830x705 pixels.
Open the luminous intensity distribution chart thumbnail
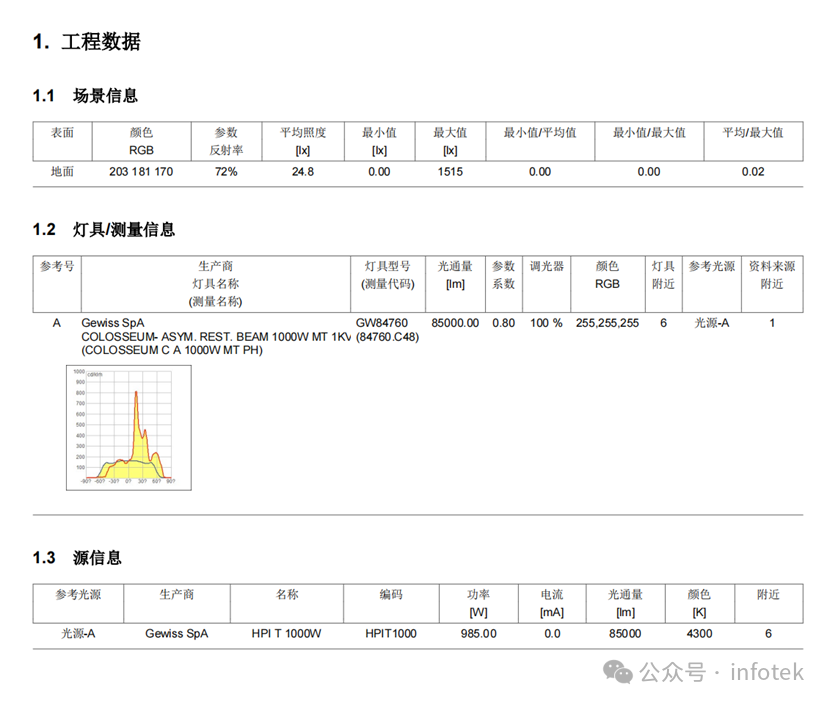click(127, 428)
